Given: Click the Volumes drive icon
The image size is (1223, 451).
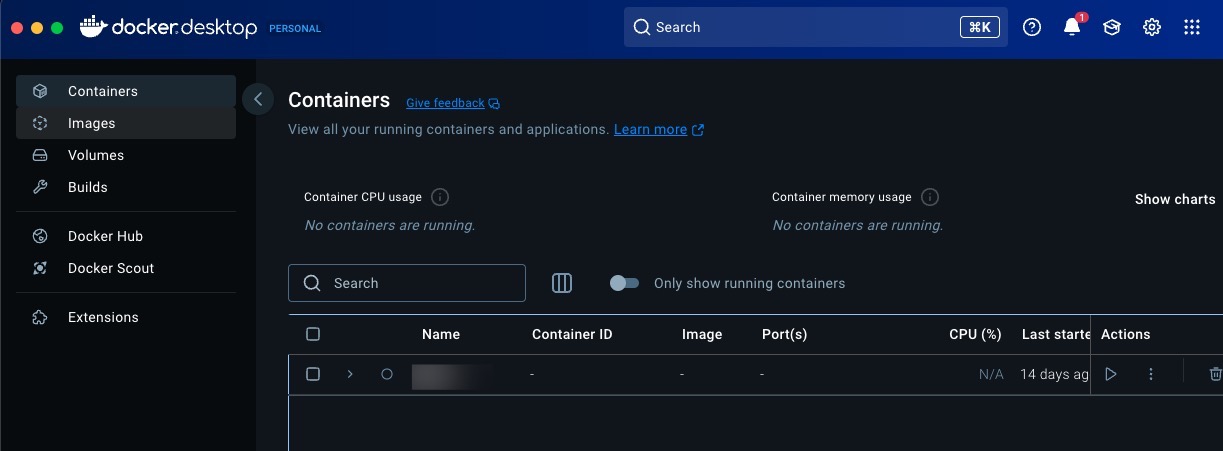Looking at the screenshot, I should (40, 155).
